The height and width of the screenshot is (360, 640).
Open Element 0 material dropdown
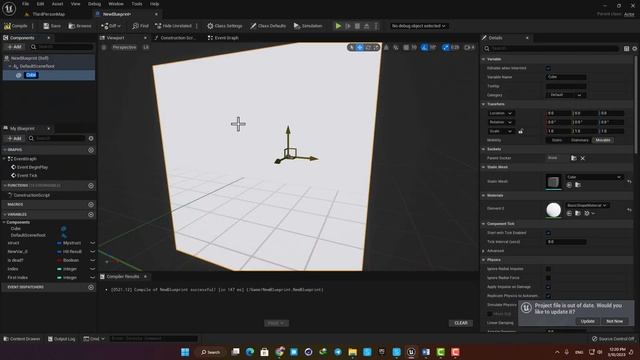(587, 205)
